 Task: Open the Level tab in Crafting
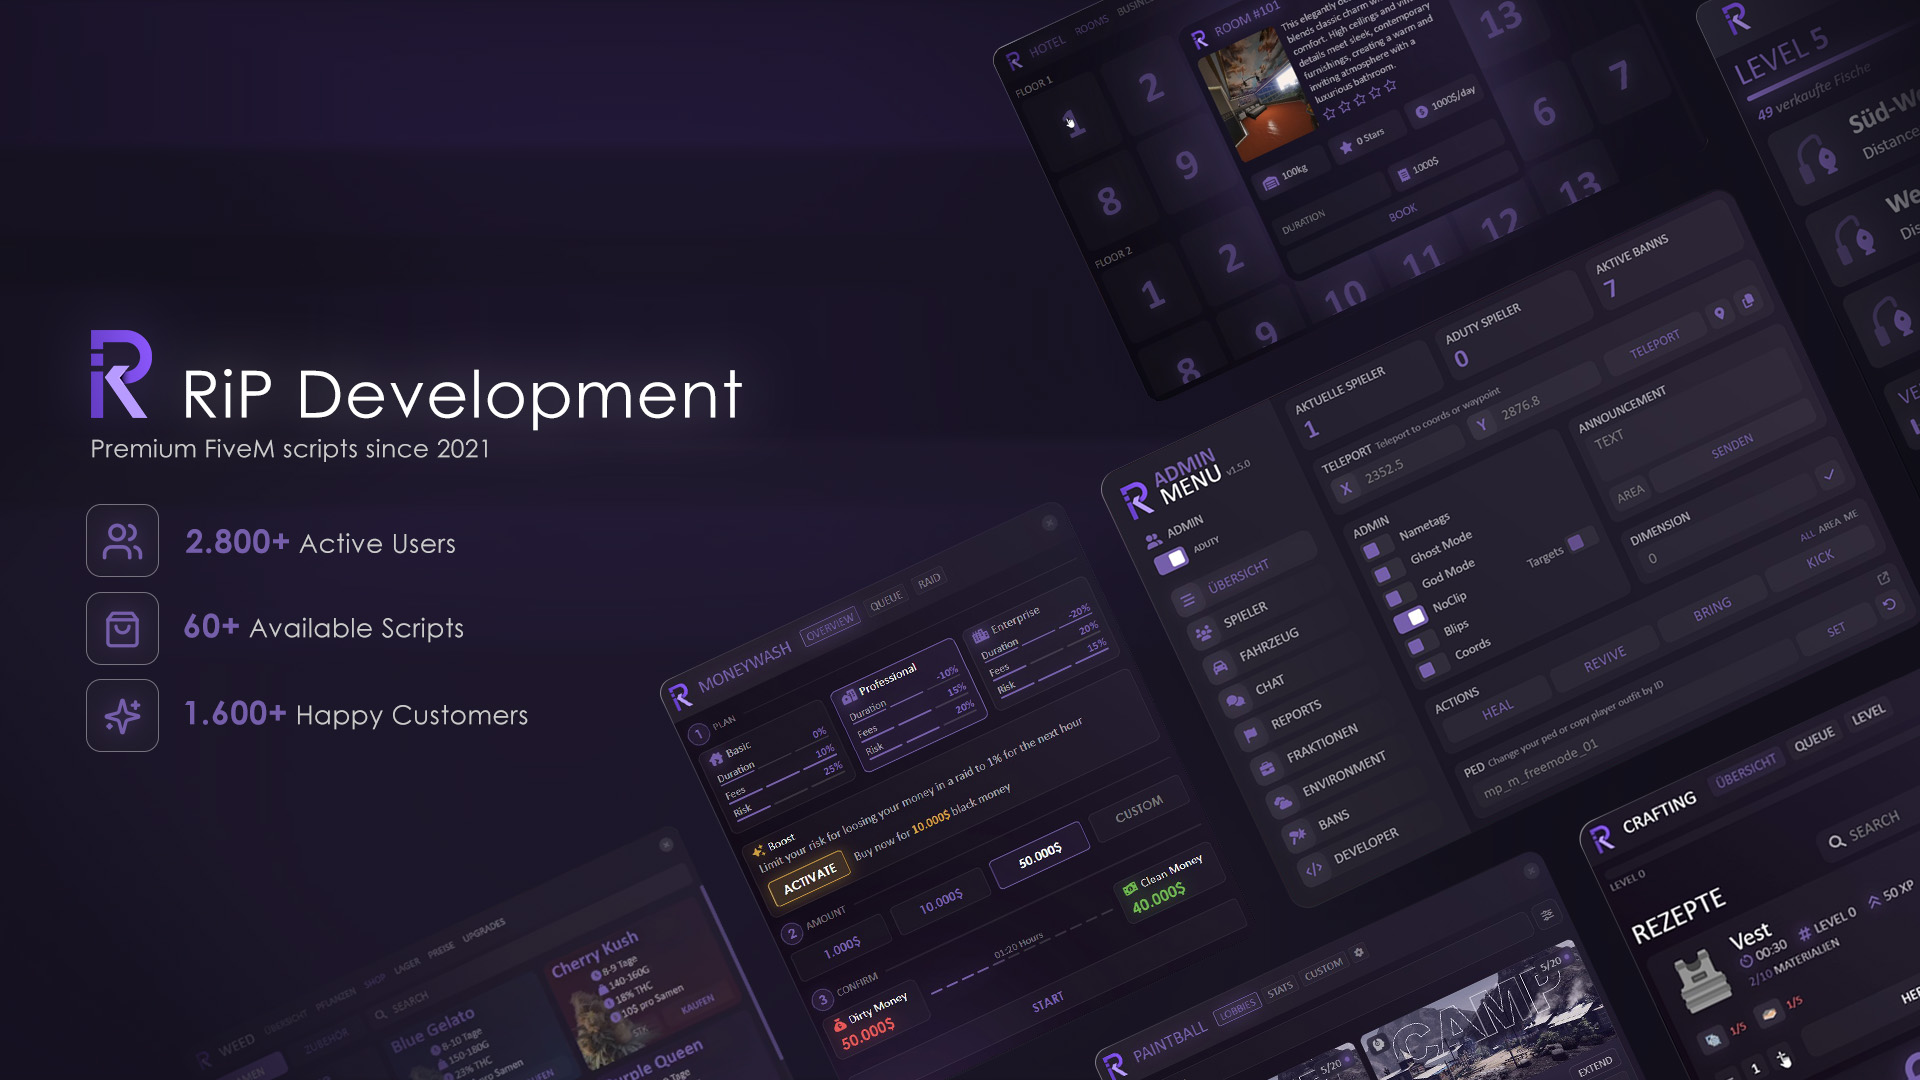tap(1868, 714)
